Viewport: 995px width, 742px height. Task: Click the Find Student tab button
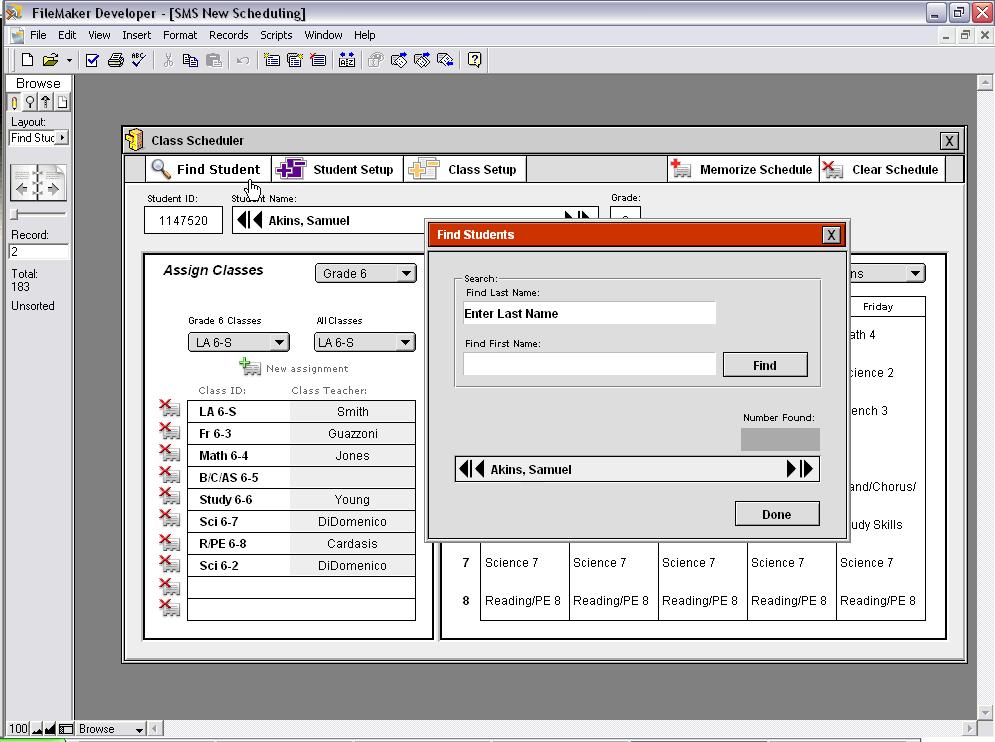click(208, 169)
